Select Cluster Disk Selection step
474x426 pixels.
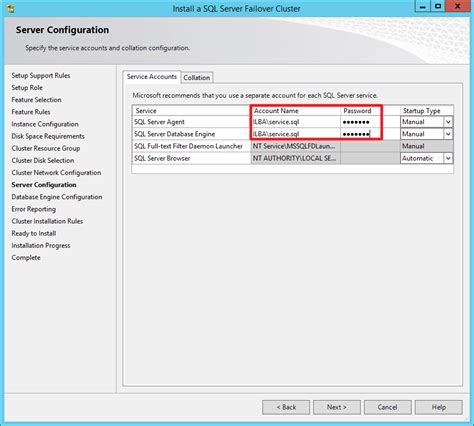43,161
